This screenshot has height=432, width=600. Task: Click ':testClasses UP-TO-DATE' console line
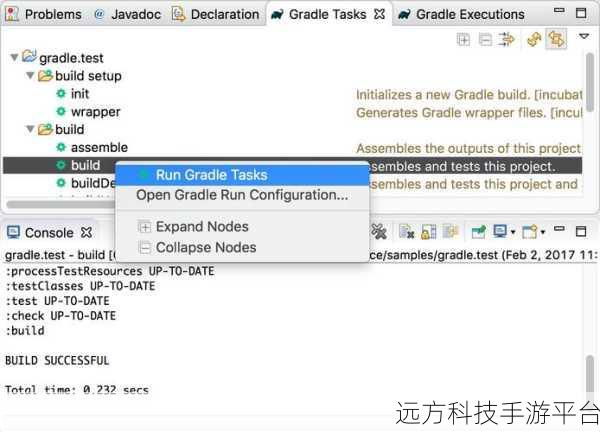pyautogui.click(x=80, y=286)
